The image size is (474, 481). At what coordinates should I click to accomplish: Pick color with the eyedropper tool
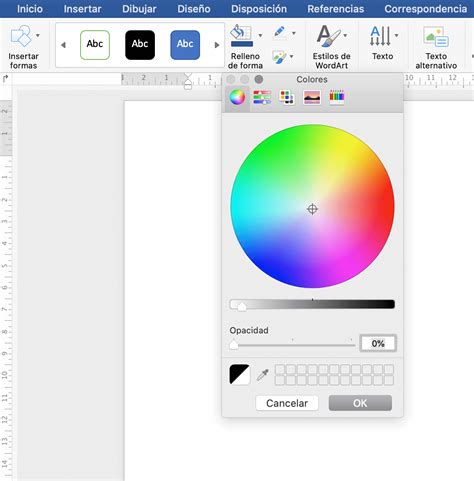coord(263,375)
